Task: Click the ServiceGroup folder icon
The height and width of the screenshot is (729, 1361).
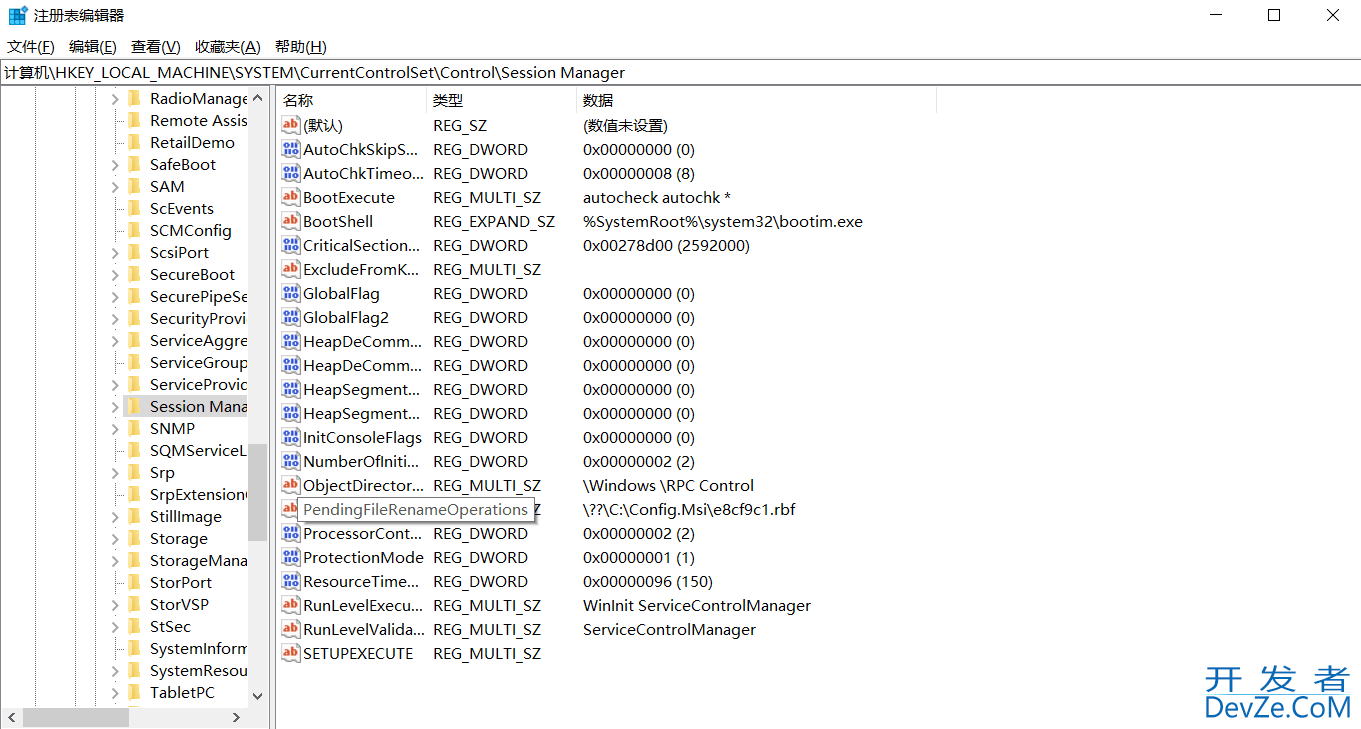Action: pyautogui.click(x=134, y=362)
